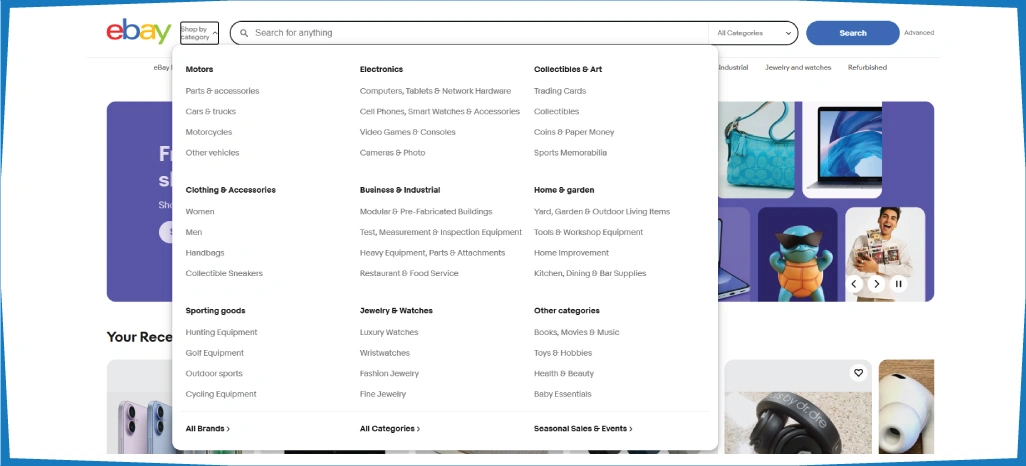
Task: Select Cell Phones, Smart Watches & Accessories
Action: 439,111
